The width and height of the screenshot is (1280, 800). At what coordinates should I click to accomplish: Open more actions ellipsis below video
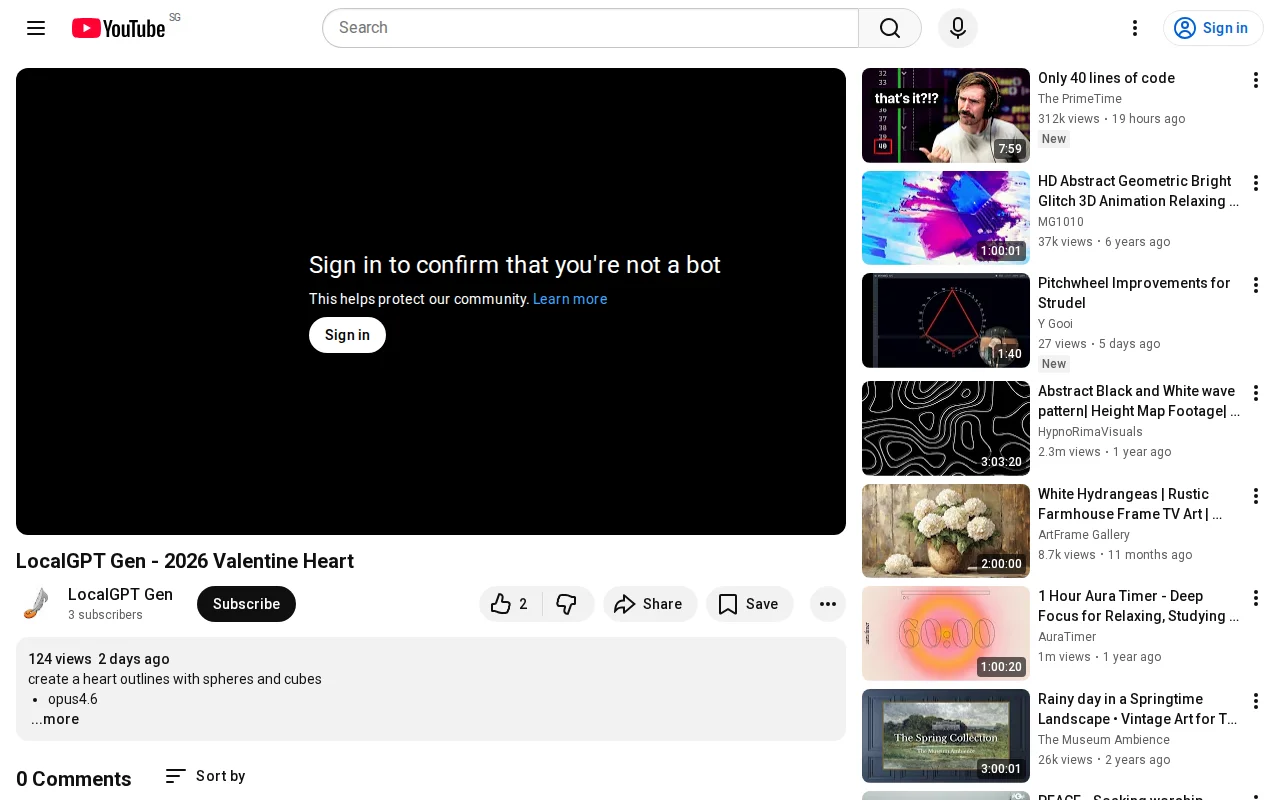tap(828, 604)
